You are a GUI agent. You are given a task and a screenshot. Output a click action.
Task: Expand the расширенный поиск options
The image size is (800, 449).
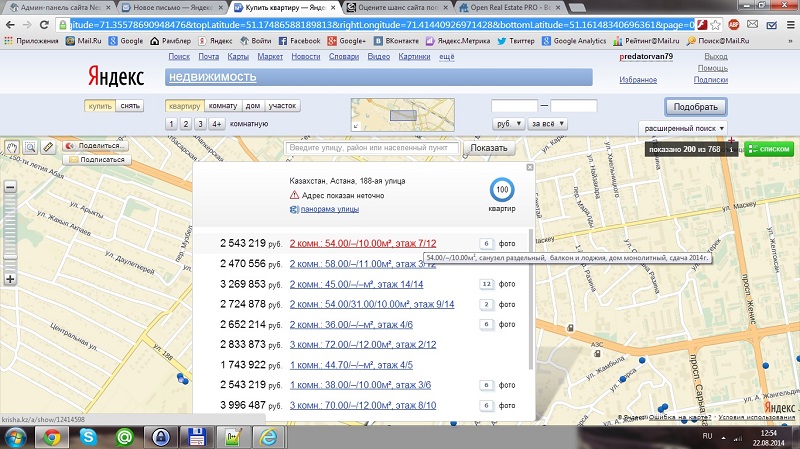tap(683, 128)
